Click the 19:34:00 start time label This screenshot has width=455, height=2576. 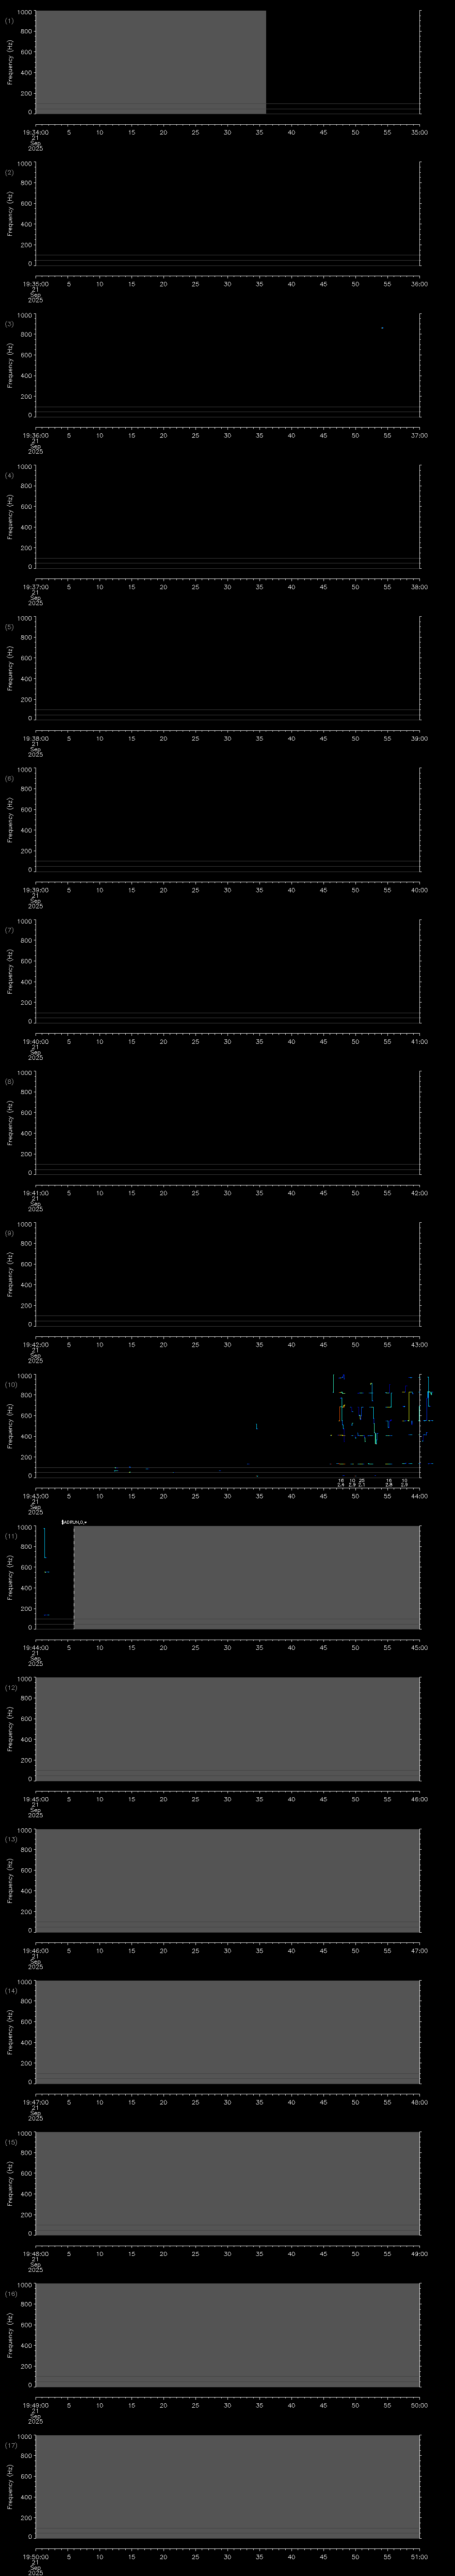click(35, 131)
